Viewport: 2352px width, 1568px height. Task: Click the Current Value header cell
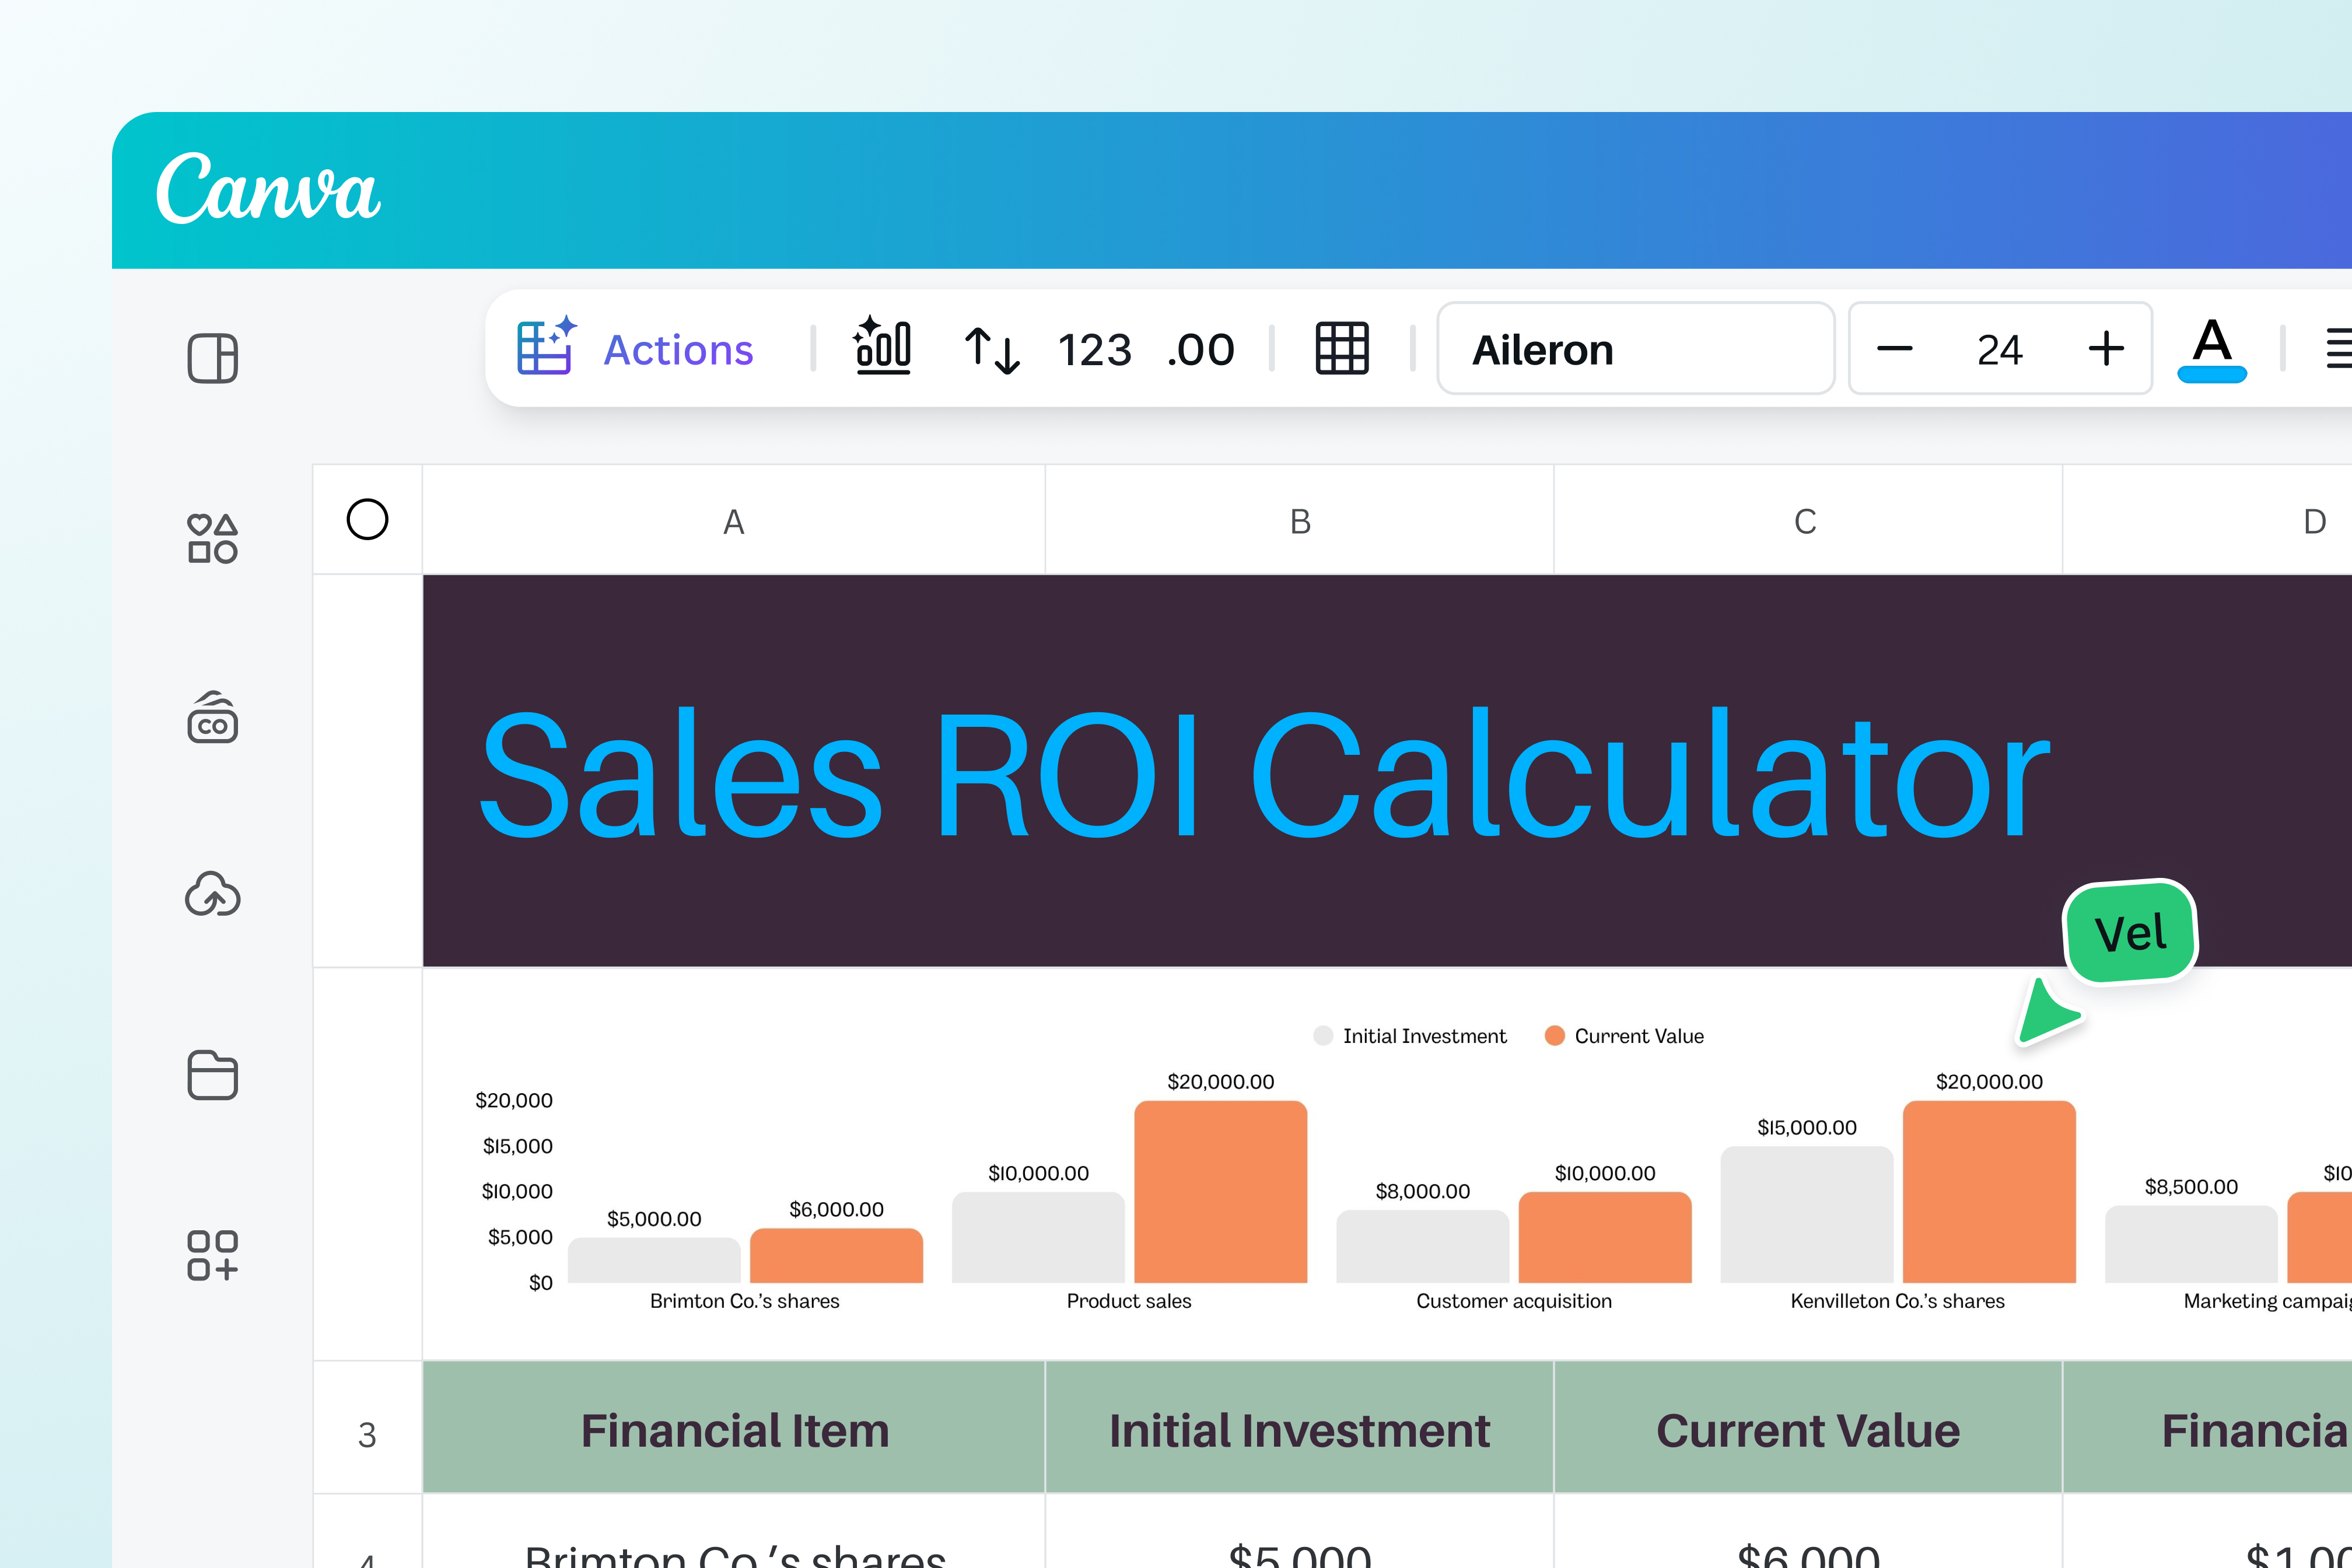[1808, 1428]
